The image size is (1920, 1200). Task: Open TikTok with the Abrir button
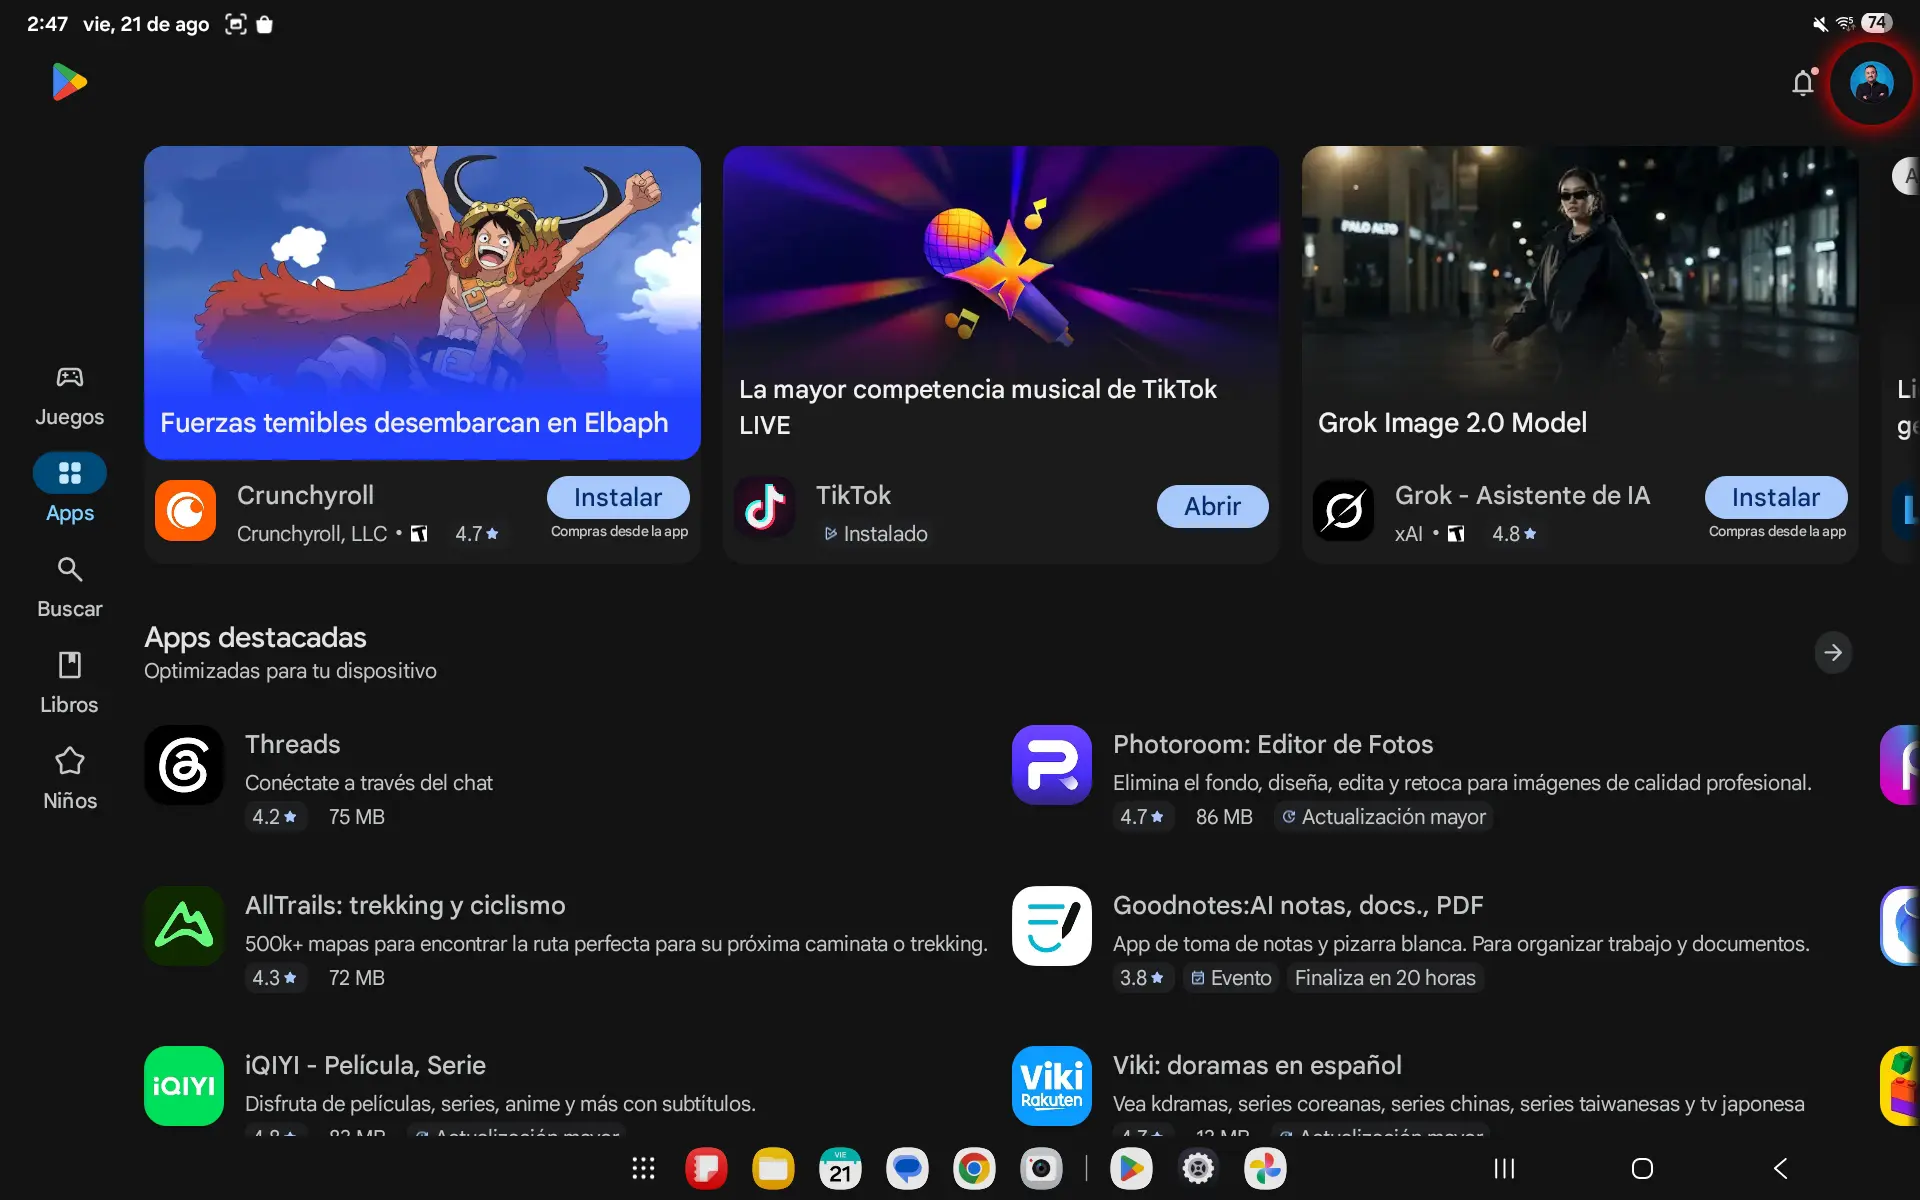1212,506
